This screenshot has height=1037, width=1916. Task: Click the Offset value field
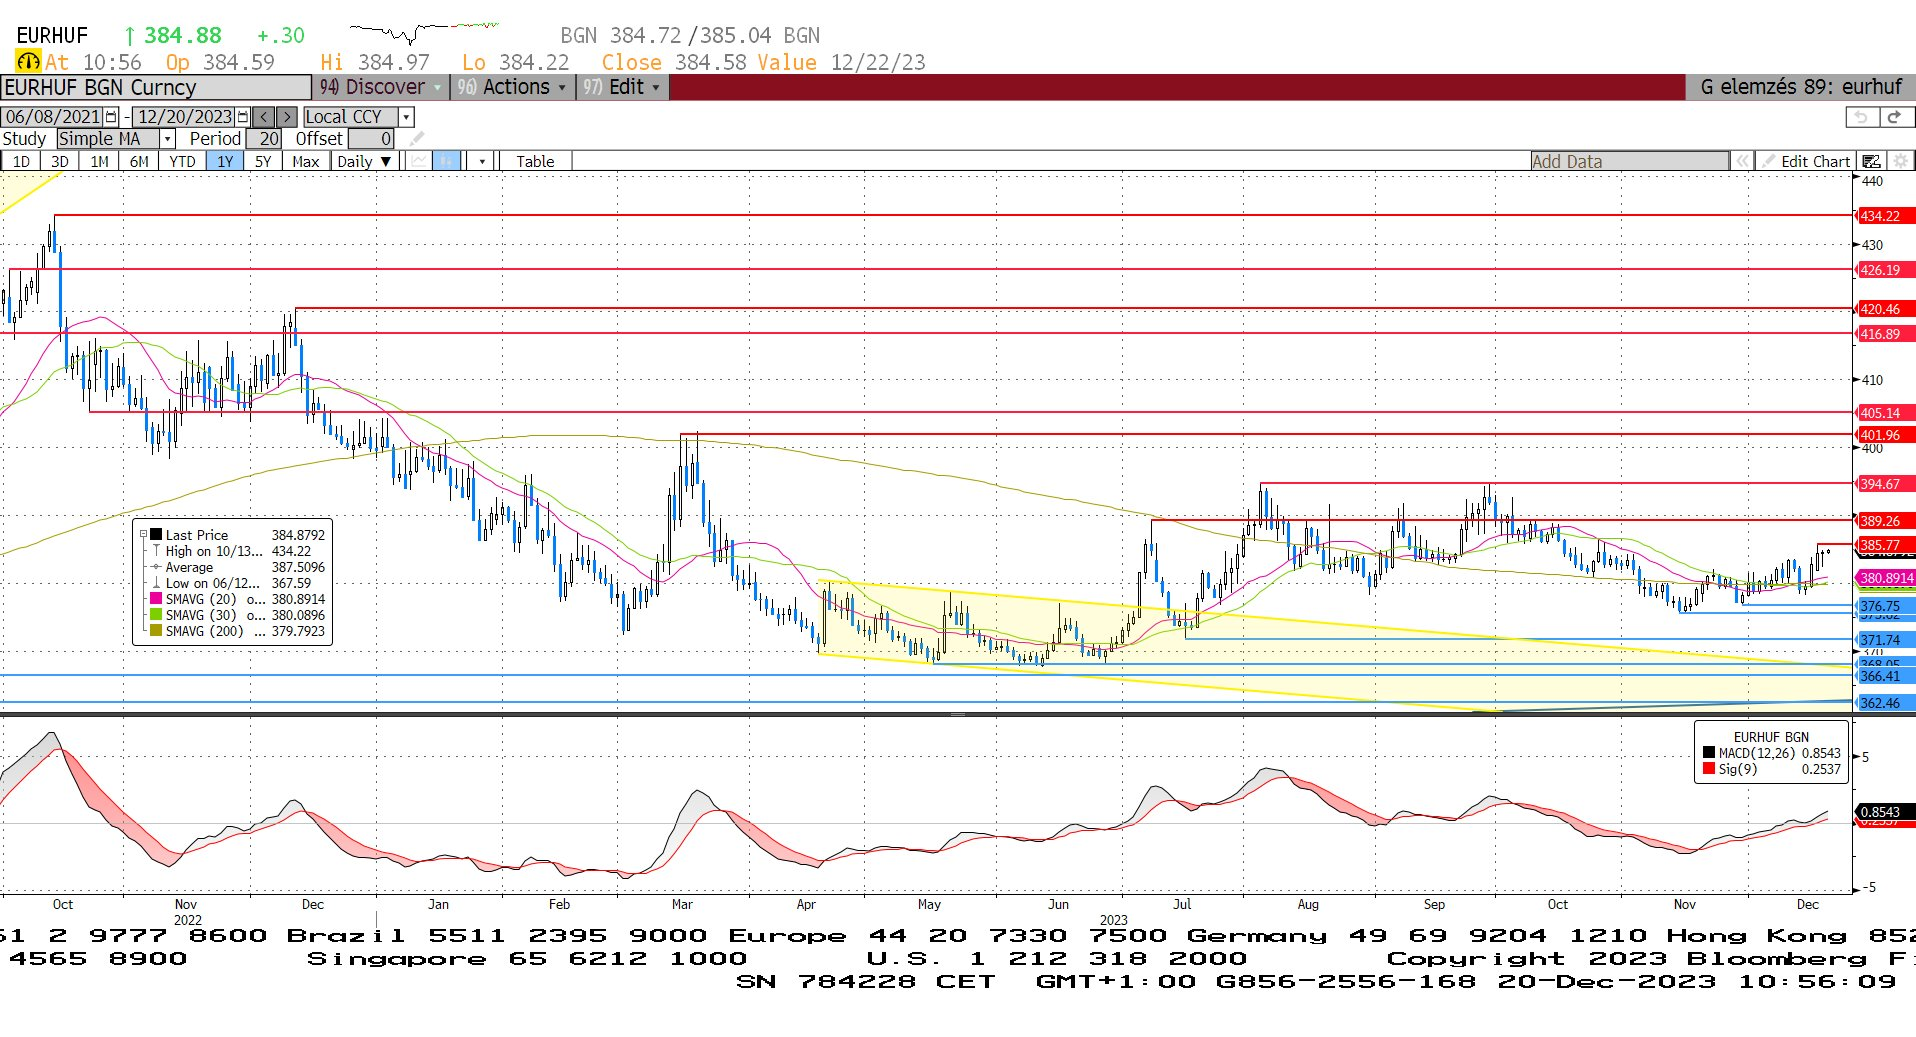point(372,139)
